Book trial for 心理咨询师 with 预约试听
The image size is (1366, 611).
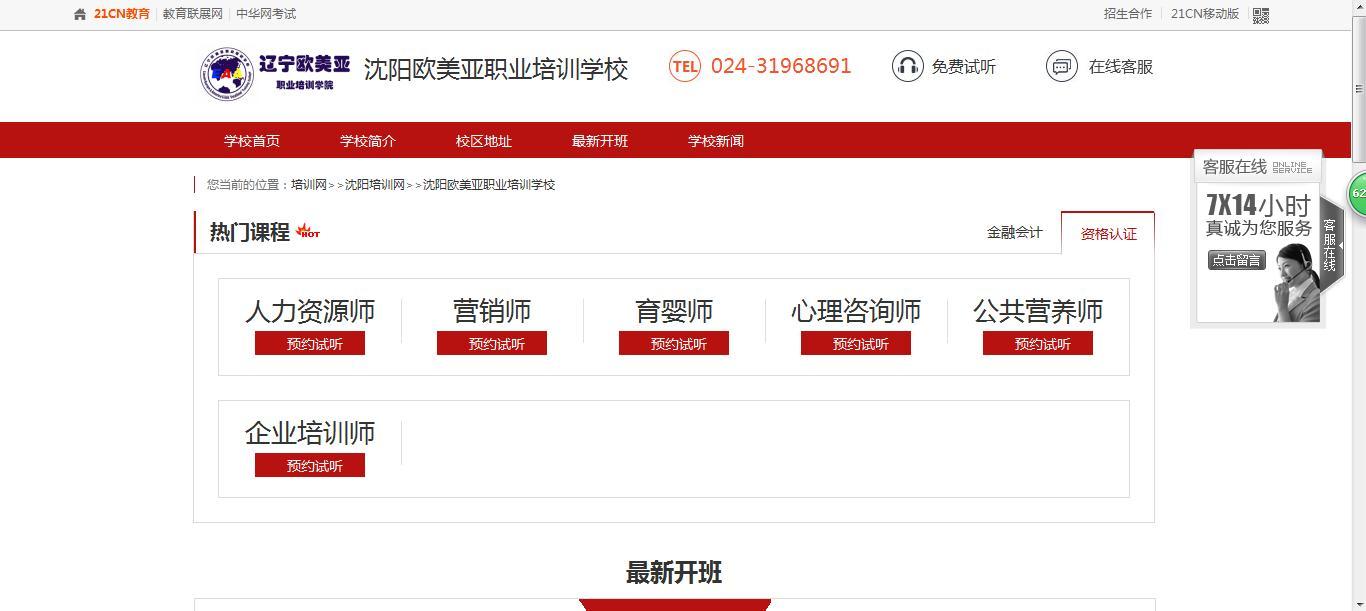pos(856,343)
